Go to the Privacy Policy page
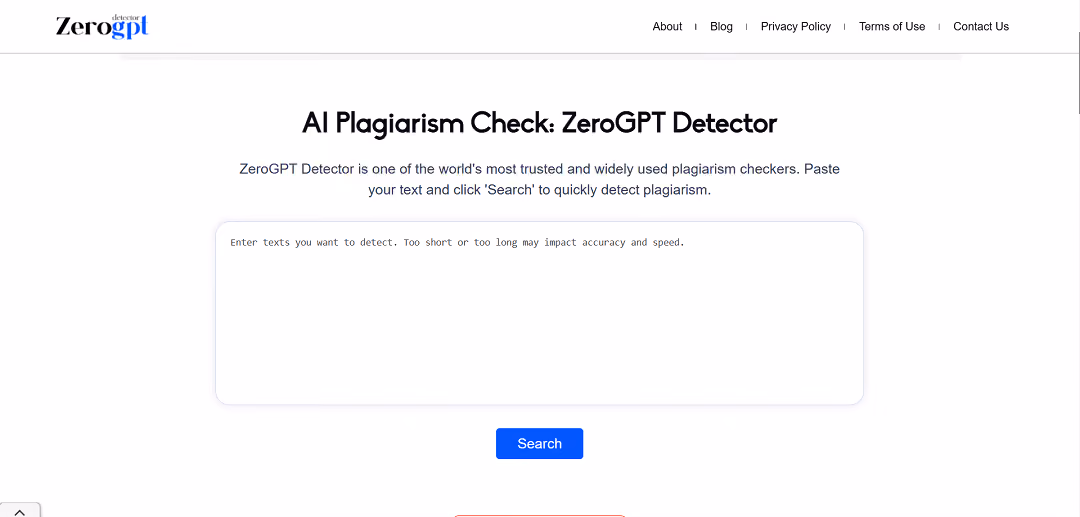This screenshot has height=517, width=1080. pyautogui.click(x=796, y=27)
